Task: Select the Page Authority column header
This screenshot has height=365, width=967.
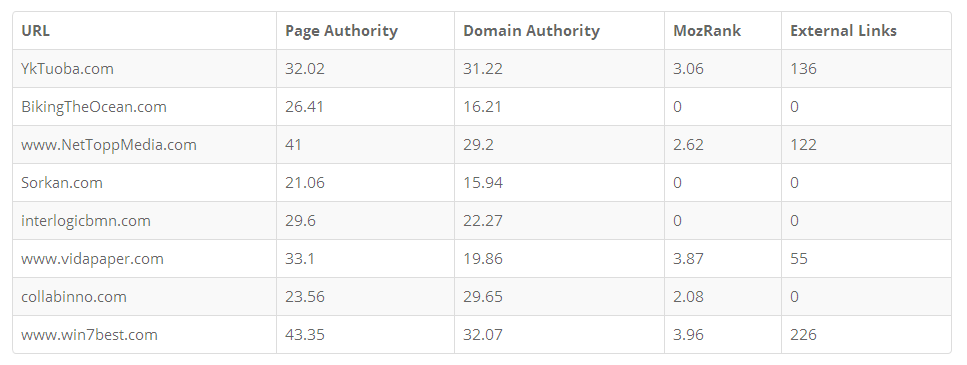Action: coord(341,31)
